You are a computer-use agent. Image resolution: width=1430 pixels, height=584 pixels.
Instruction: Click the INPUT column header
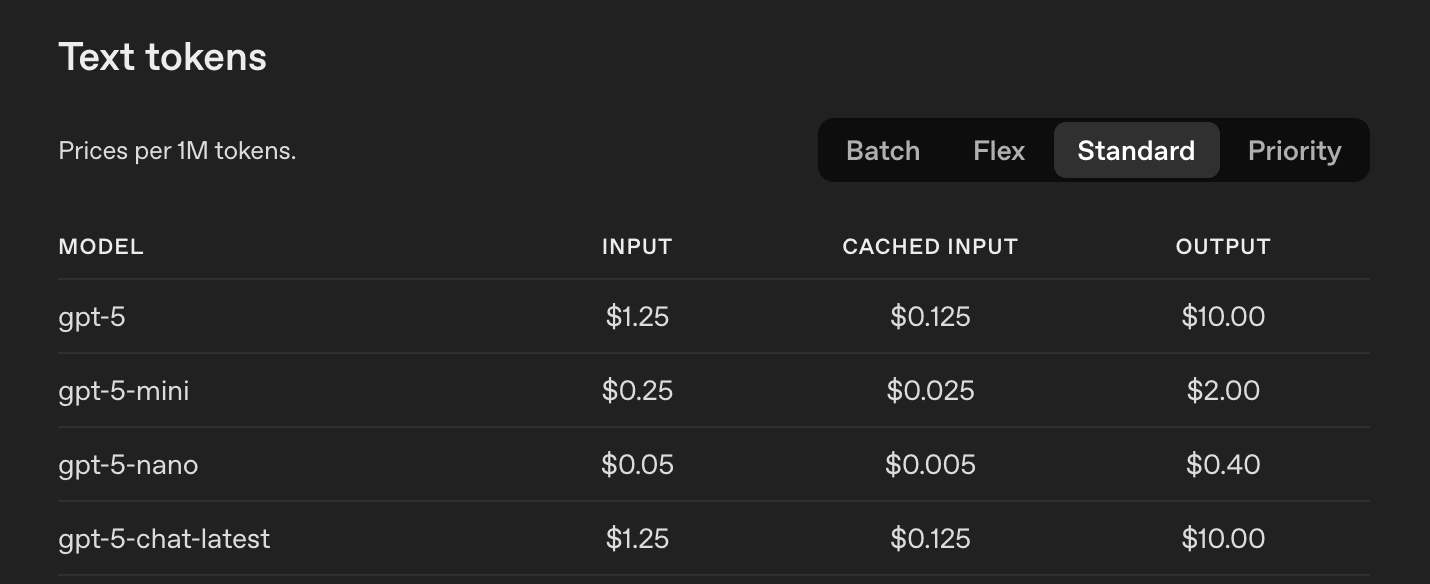pos(637,247)
